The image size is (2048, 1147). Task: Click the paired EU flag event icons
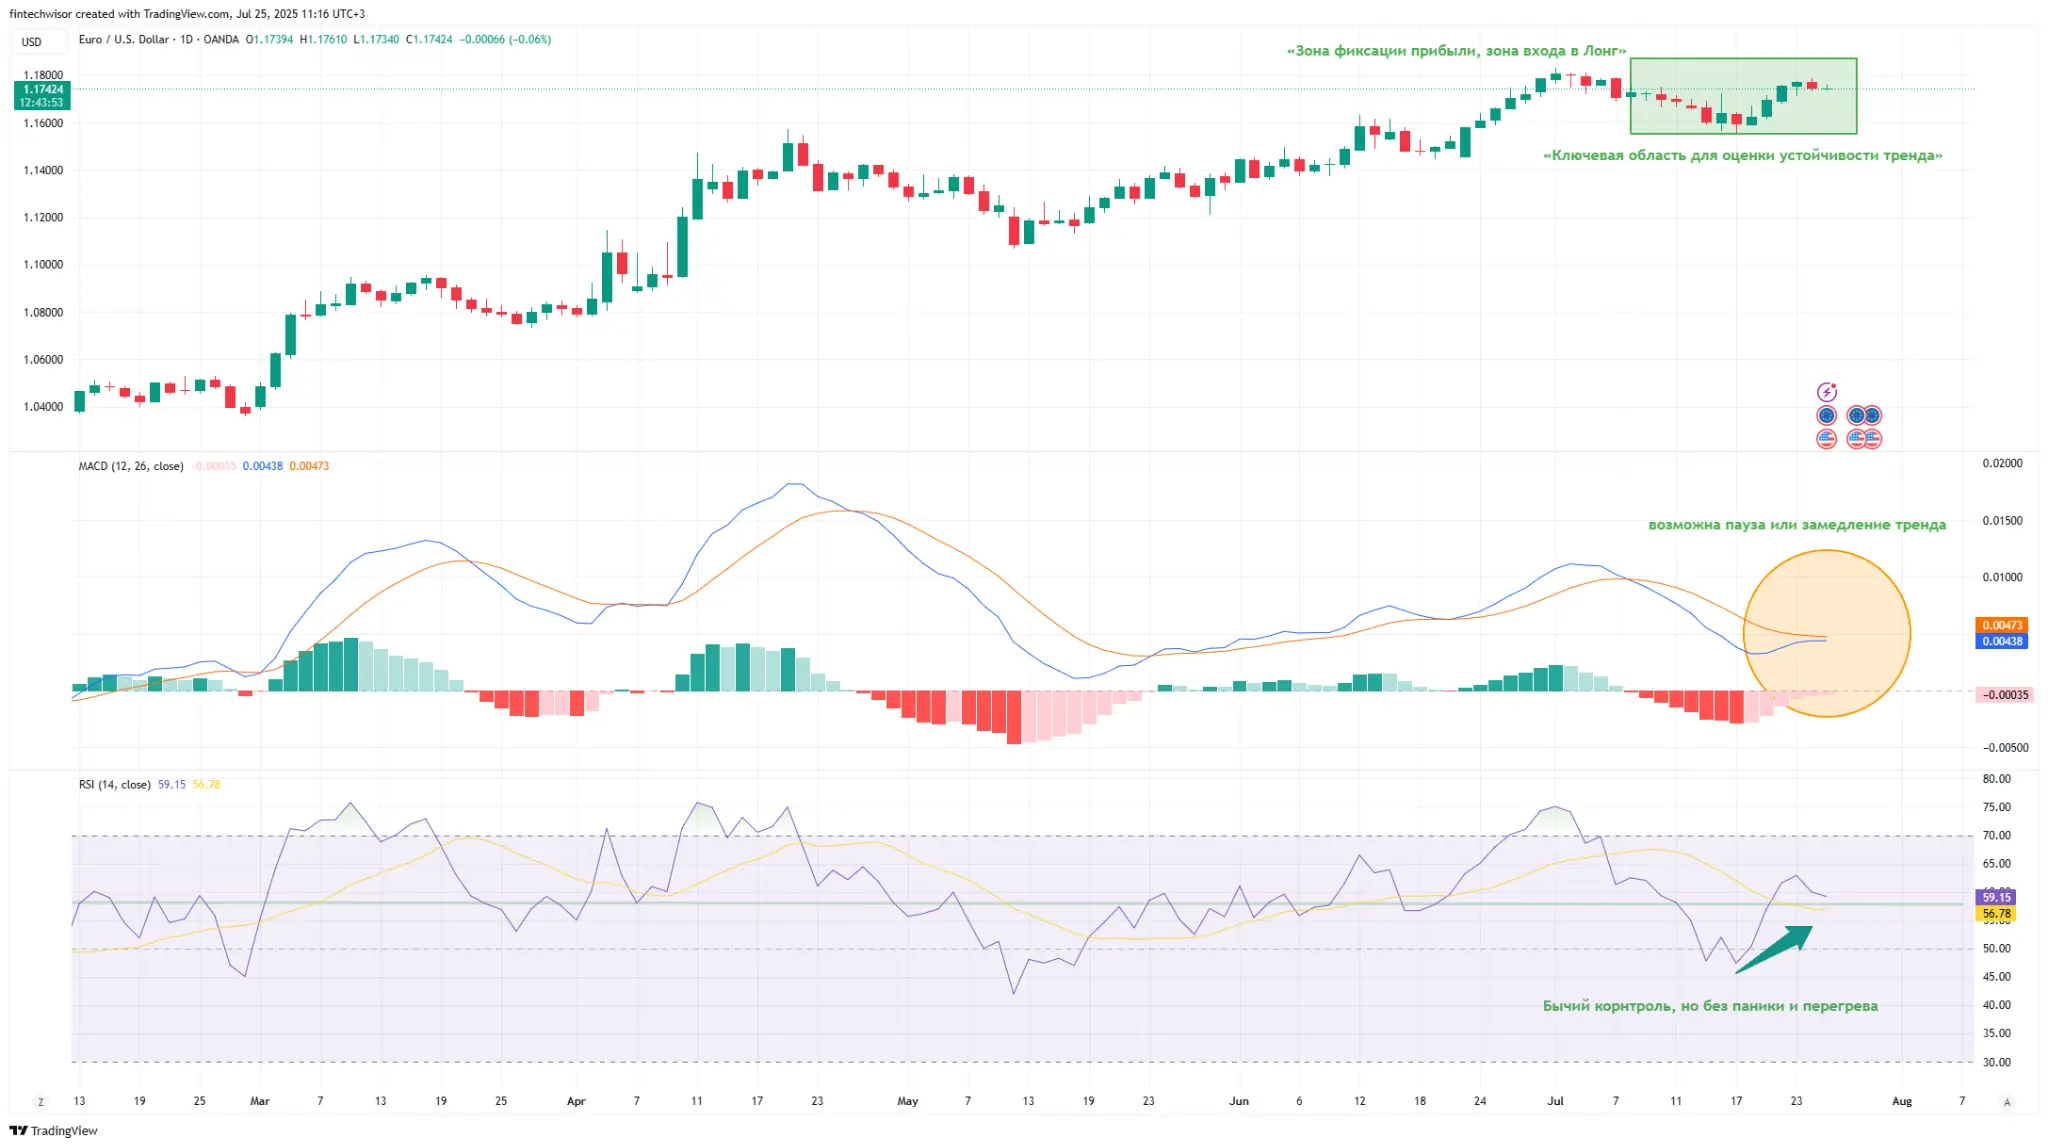[x=1864, y=415]
